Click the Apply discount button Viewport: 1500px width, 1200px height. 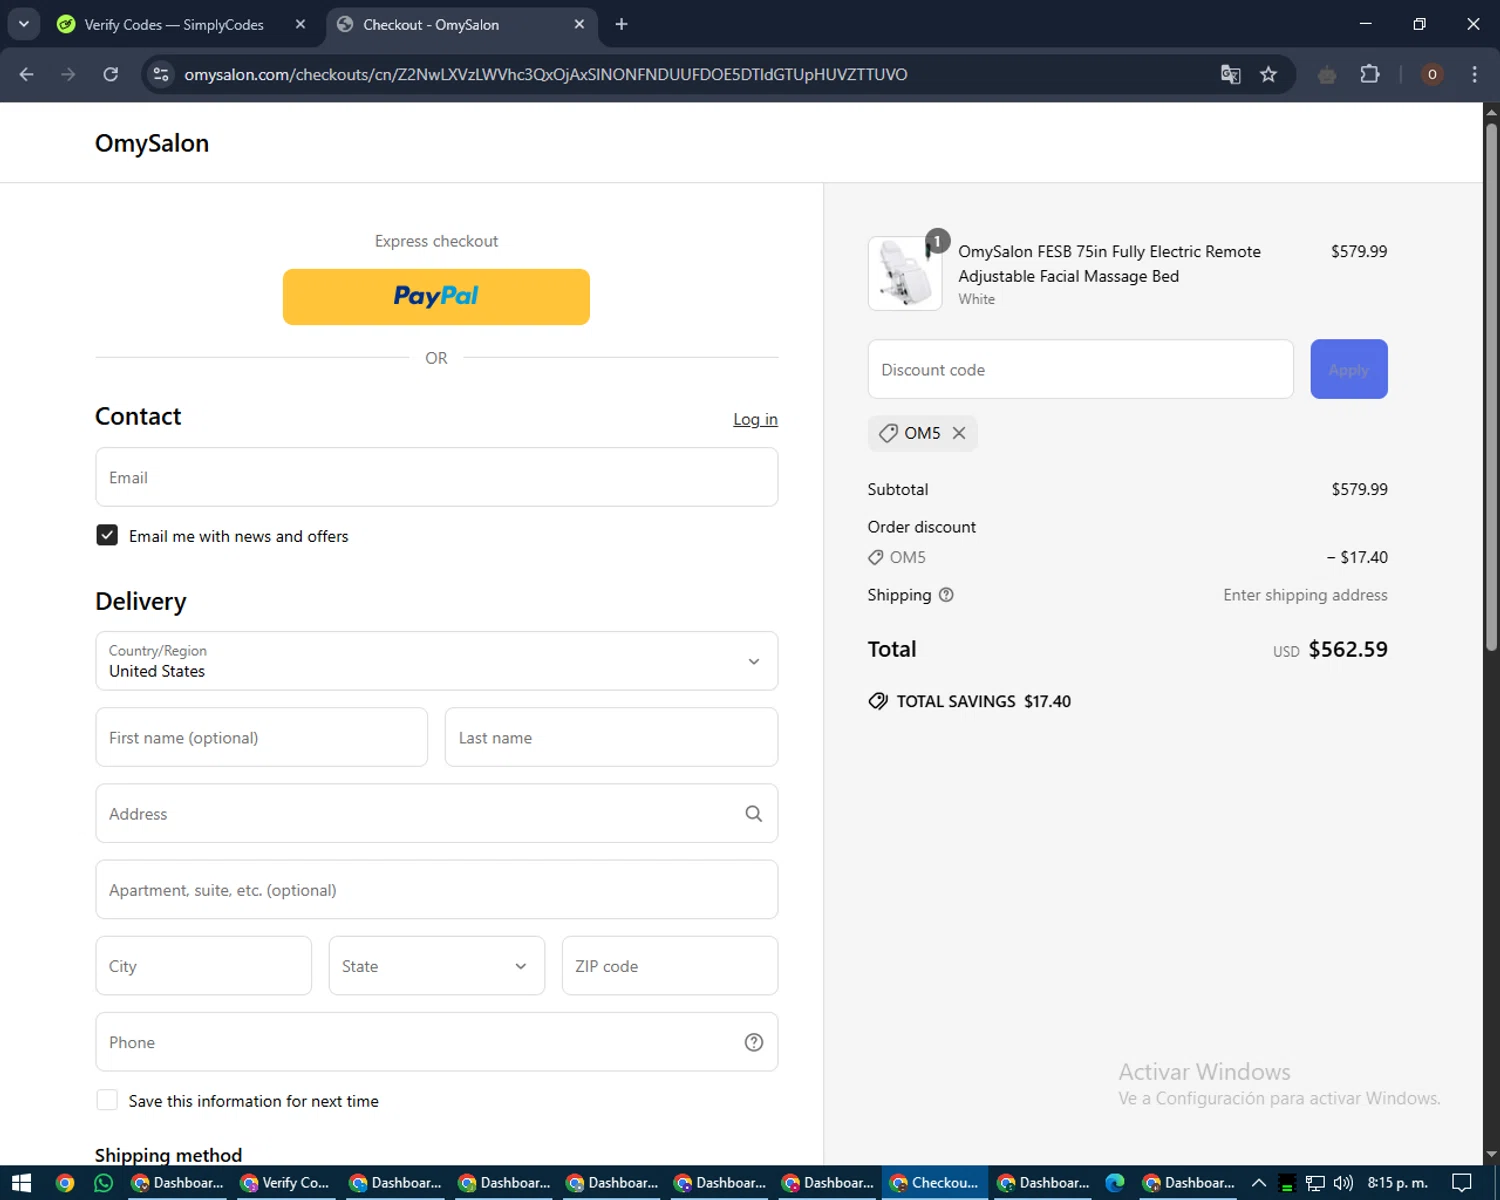coord(1349,369)
